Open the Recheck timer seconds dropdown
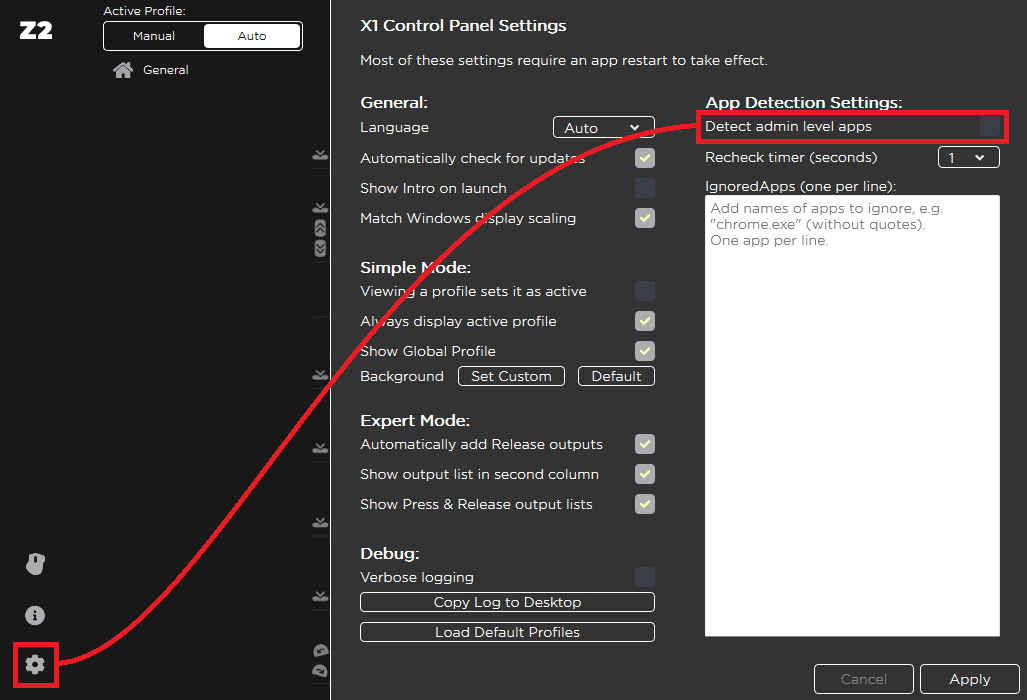Screen dimensions: 1027x700 [969, 158]
